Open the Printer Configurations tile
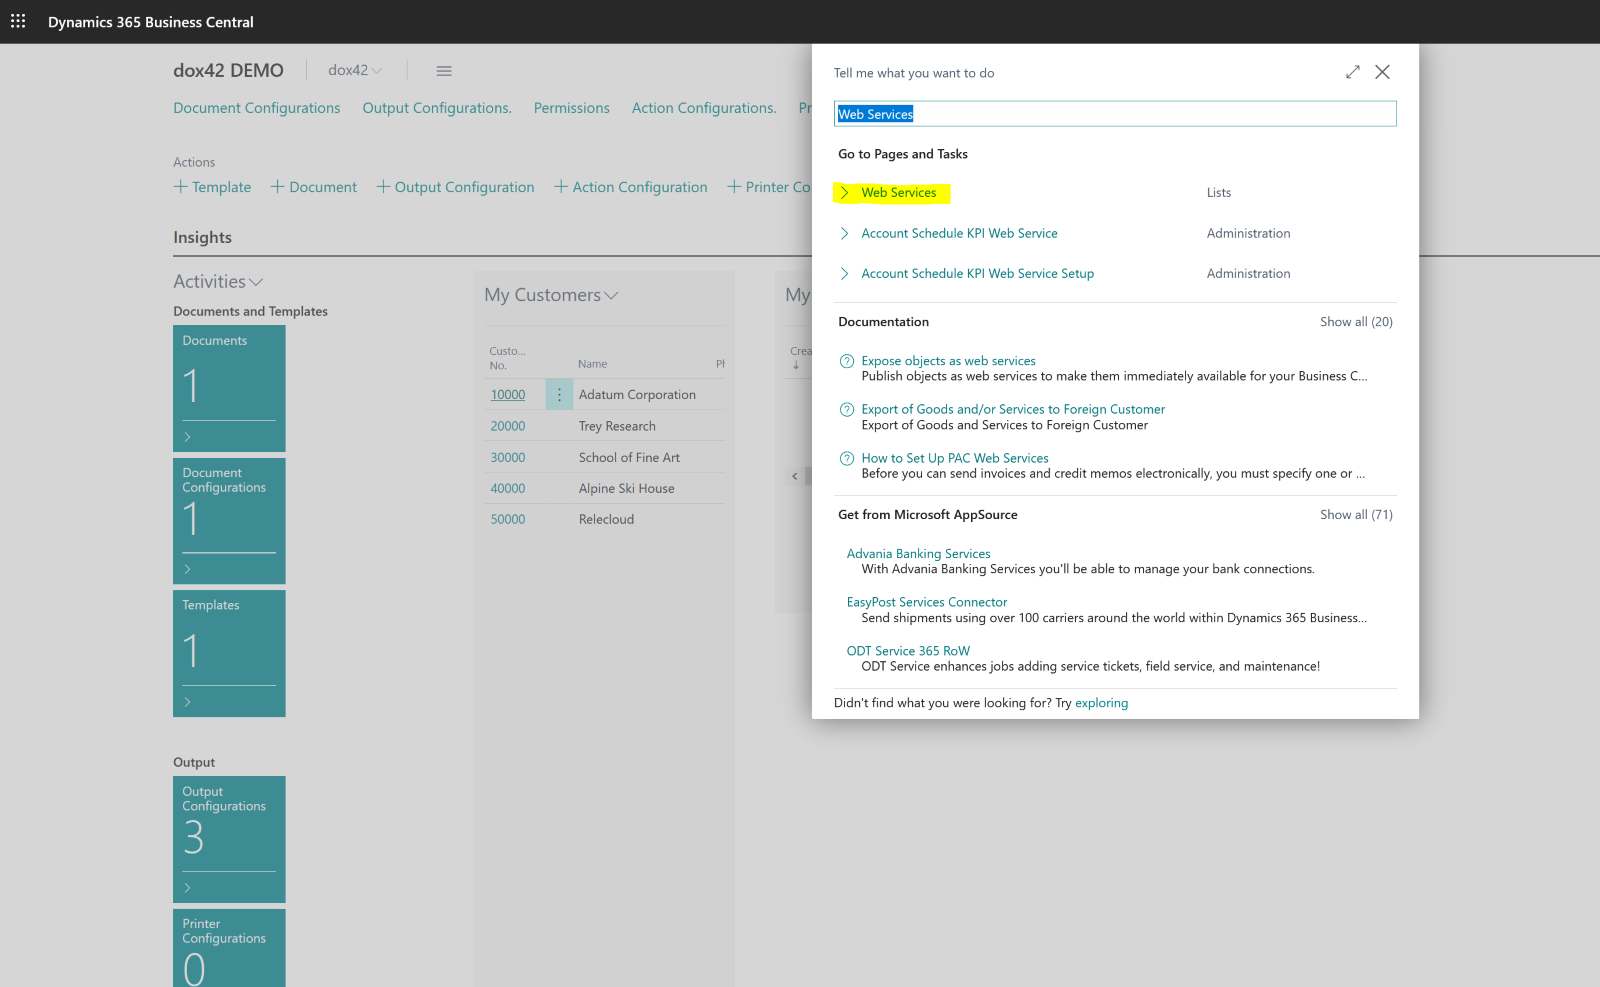 pos(229,948)
